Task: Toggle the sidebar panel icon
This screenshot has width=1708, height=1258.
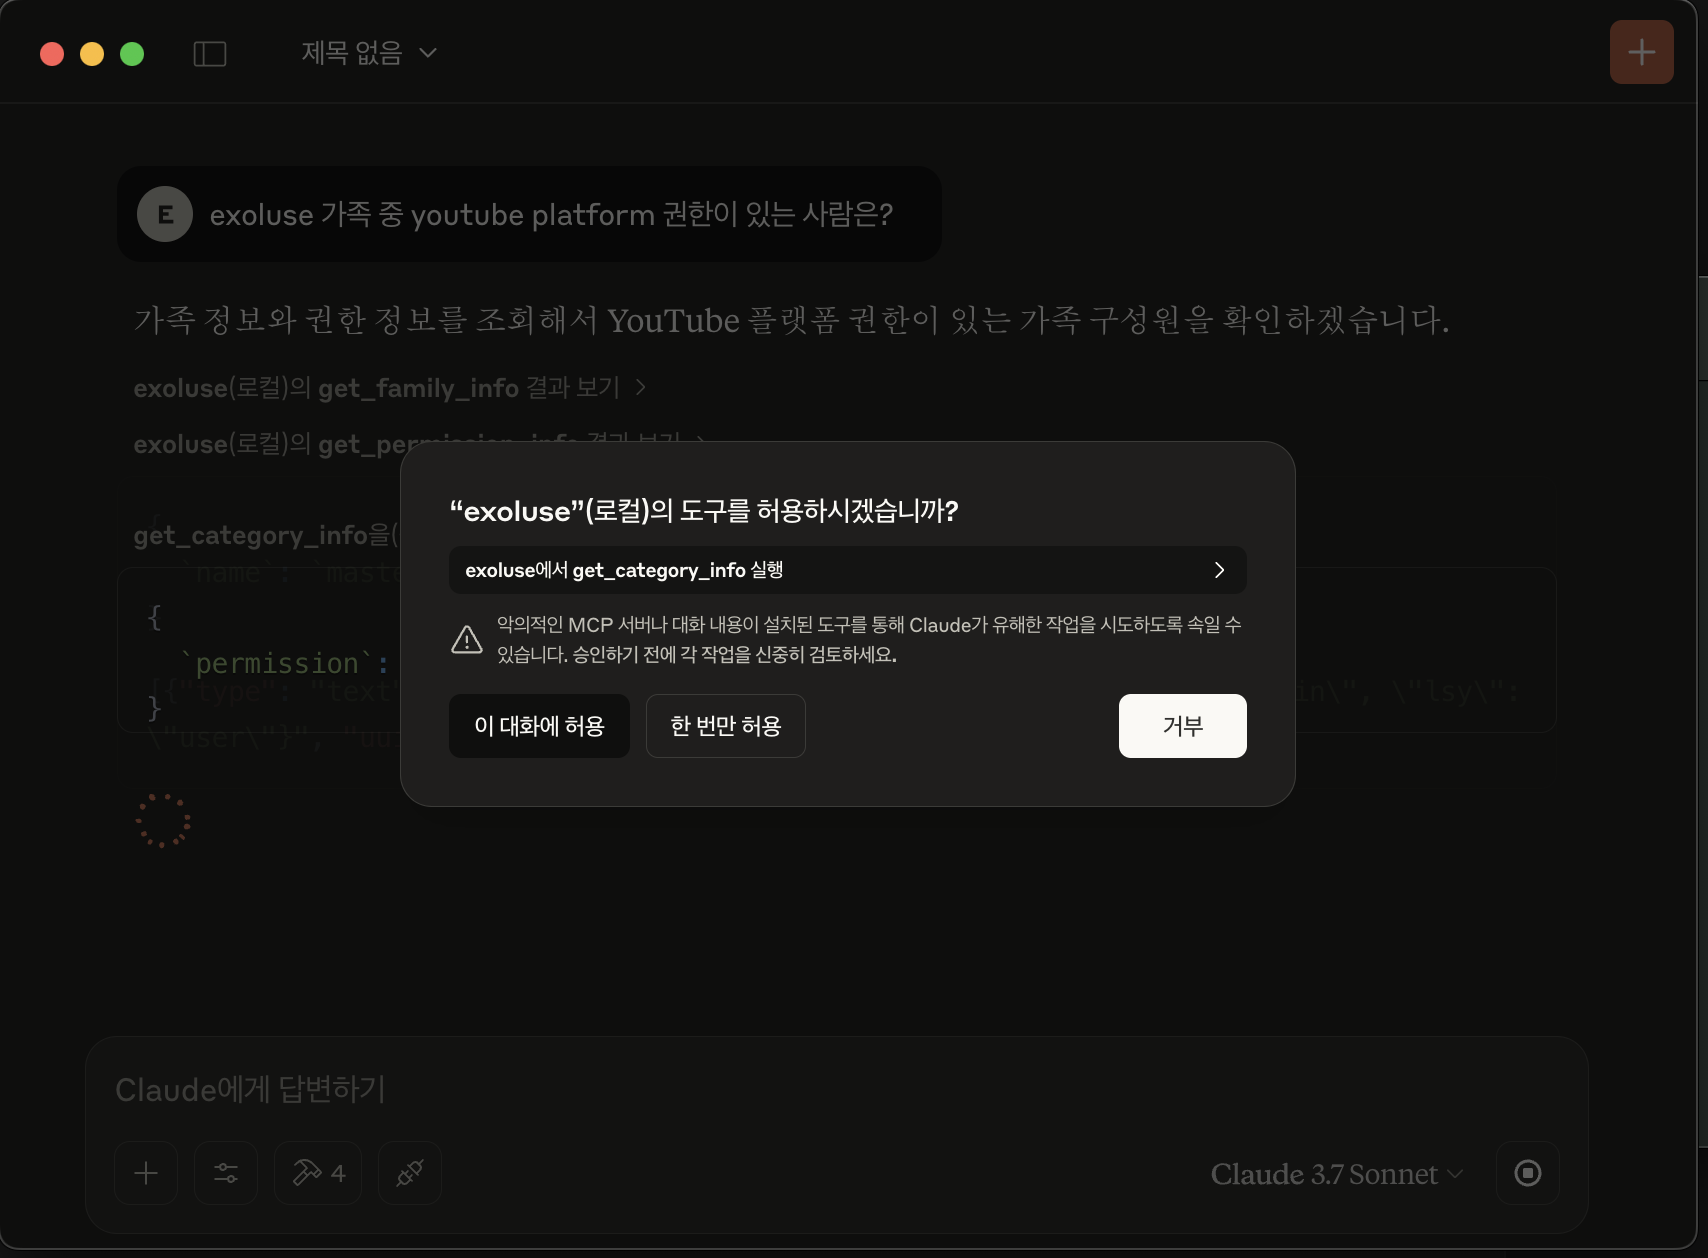Action: (x=210, y=53)
